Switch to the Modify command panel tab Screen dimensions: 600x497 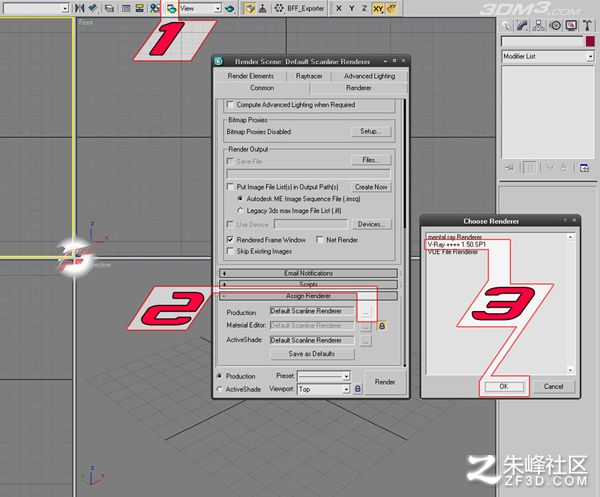click(x=522, y=26)
